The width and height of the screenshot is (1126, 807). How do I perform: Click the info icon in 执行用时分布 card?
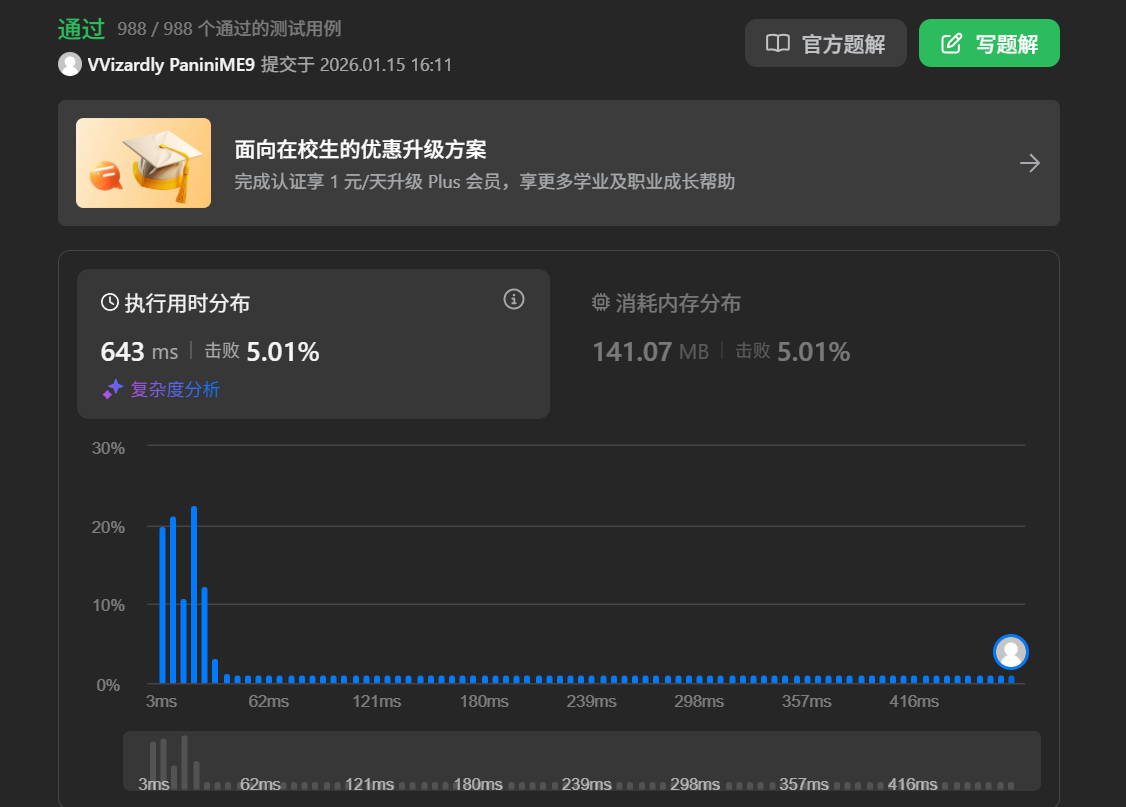513,299
